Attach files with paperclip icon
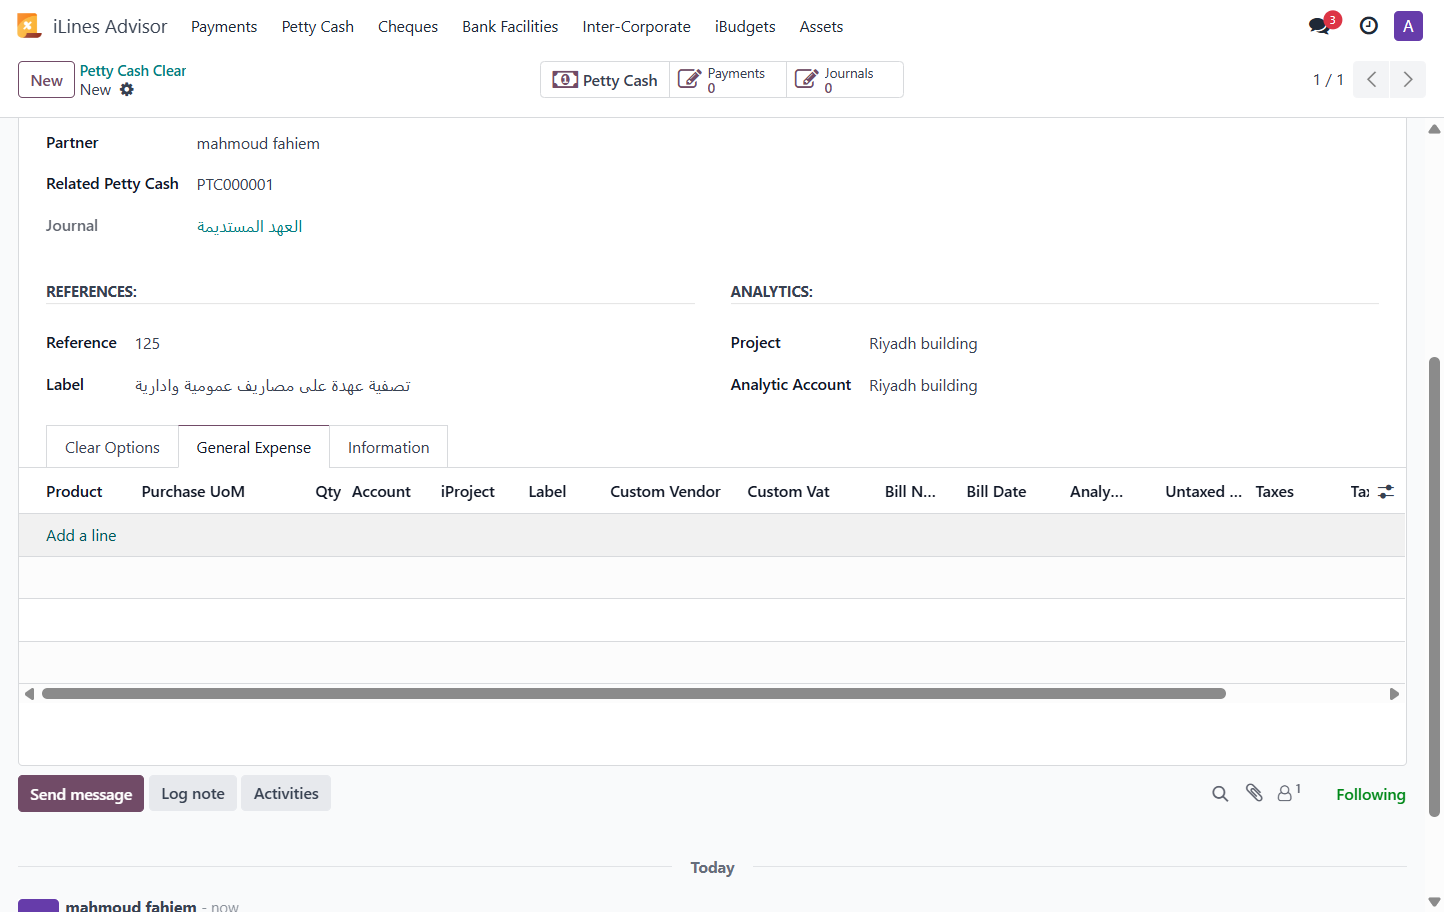This screenshot has height=912, width=1444. pyautogui.click(x=1254, y=793)
